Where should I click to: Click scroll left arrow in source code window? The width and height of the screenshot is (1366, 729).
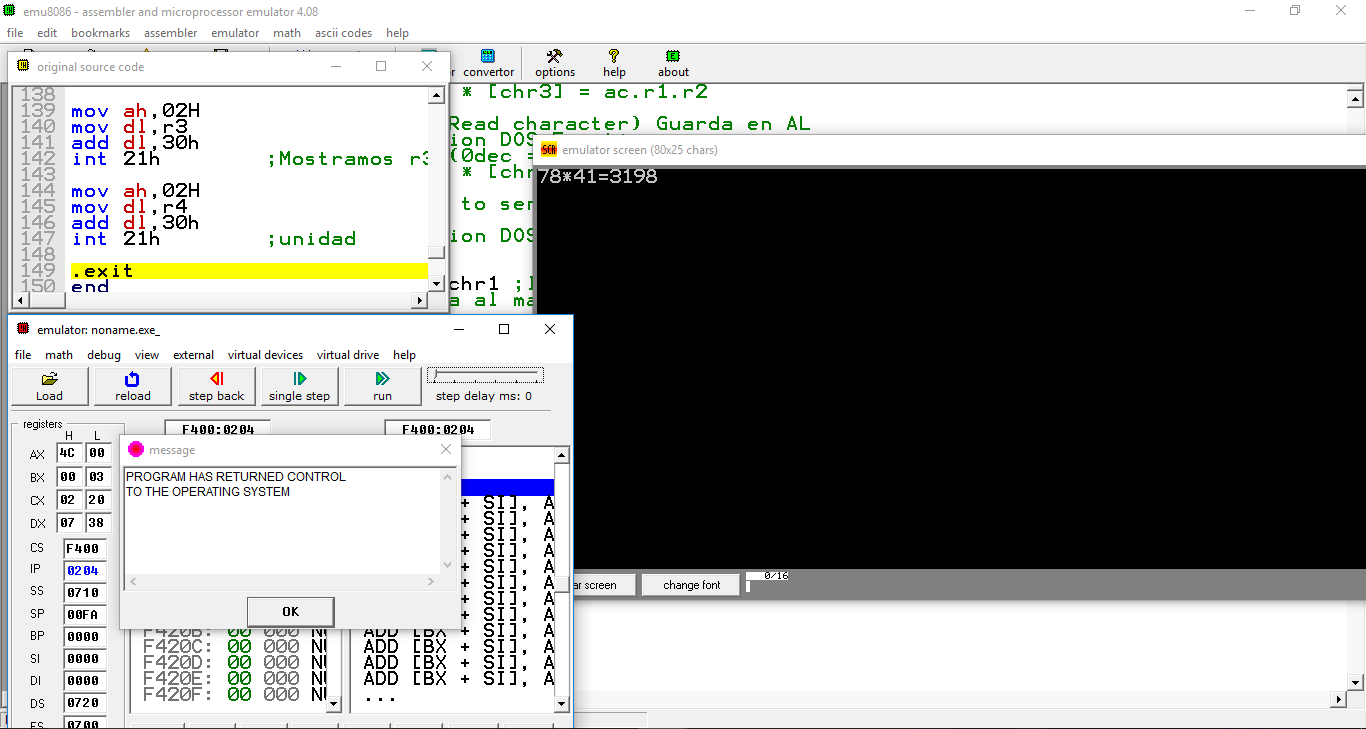20,300
